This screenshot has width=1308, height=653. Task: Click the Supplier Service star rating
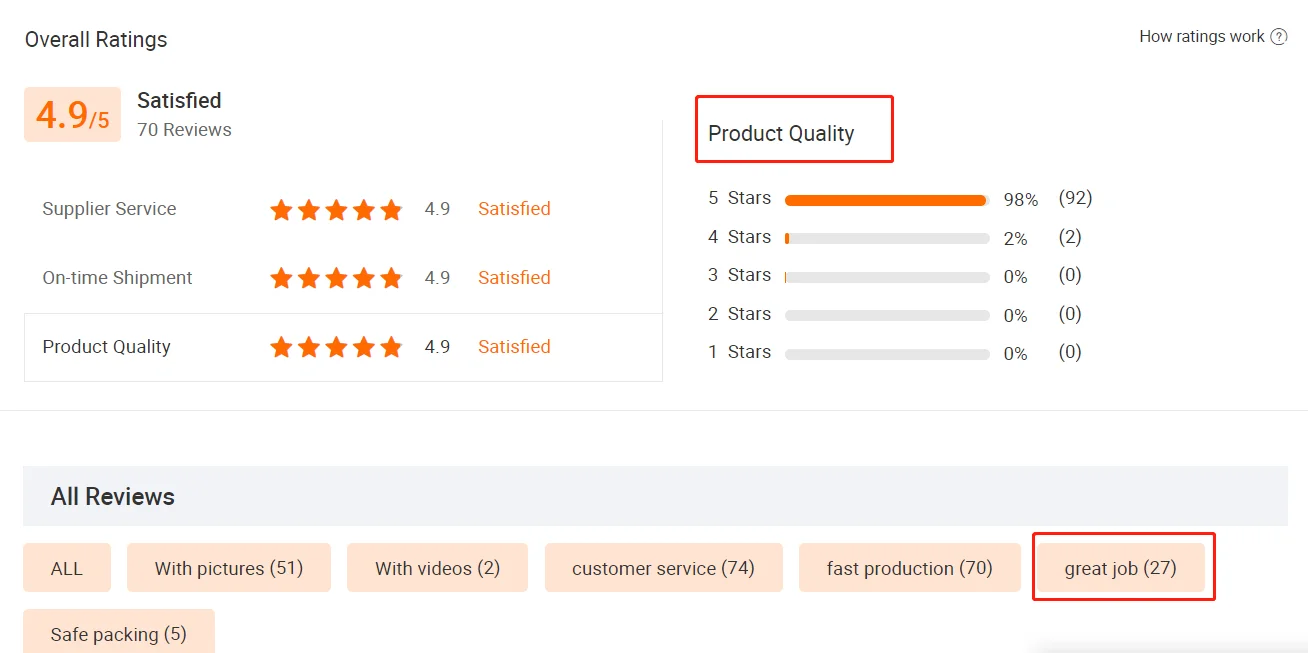click(x=336, y=210)
